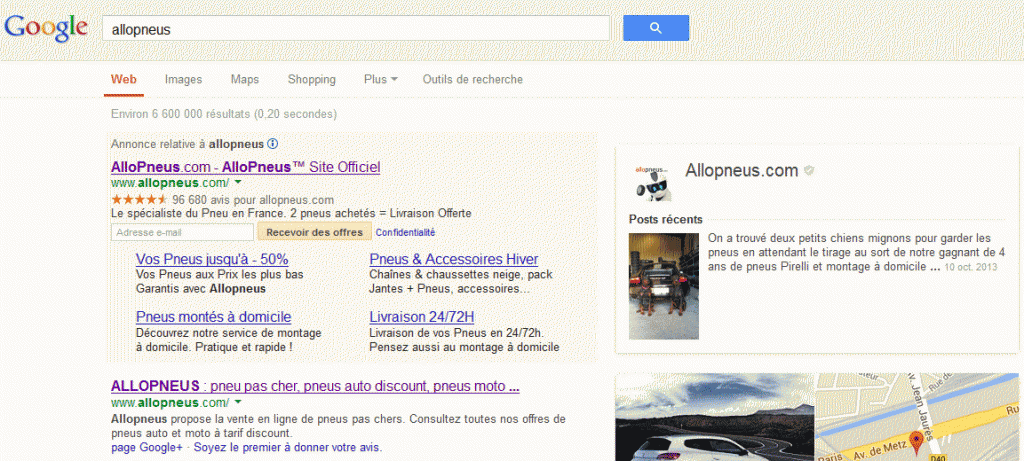
Task: Click the 10 oct. 2013 post date
Action: (x=970, y=267)
